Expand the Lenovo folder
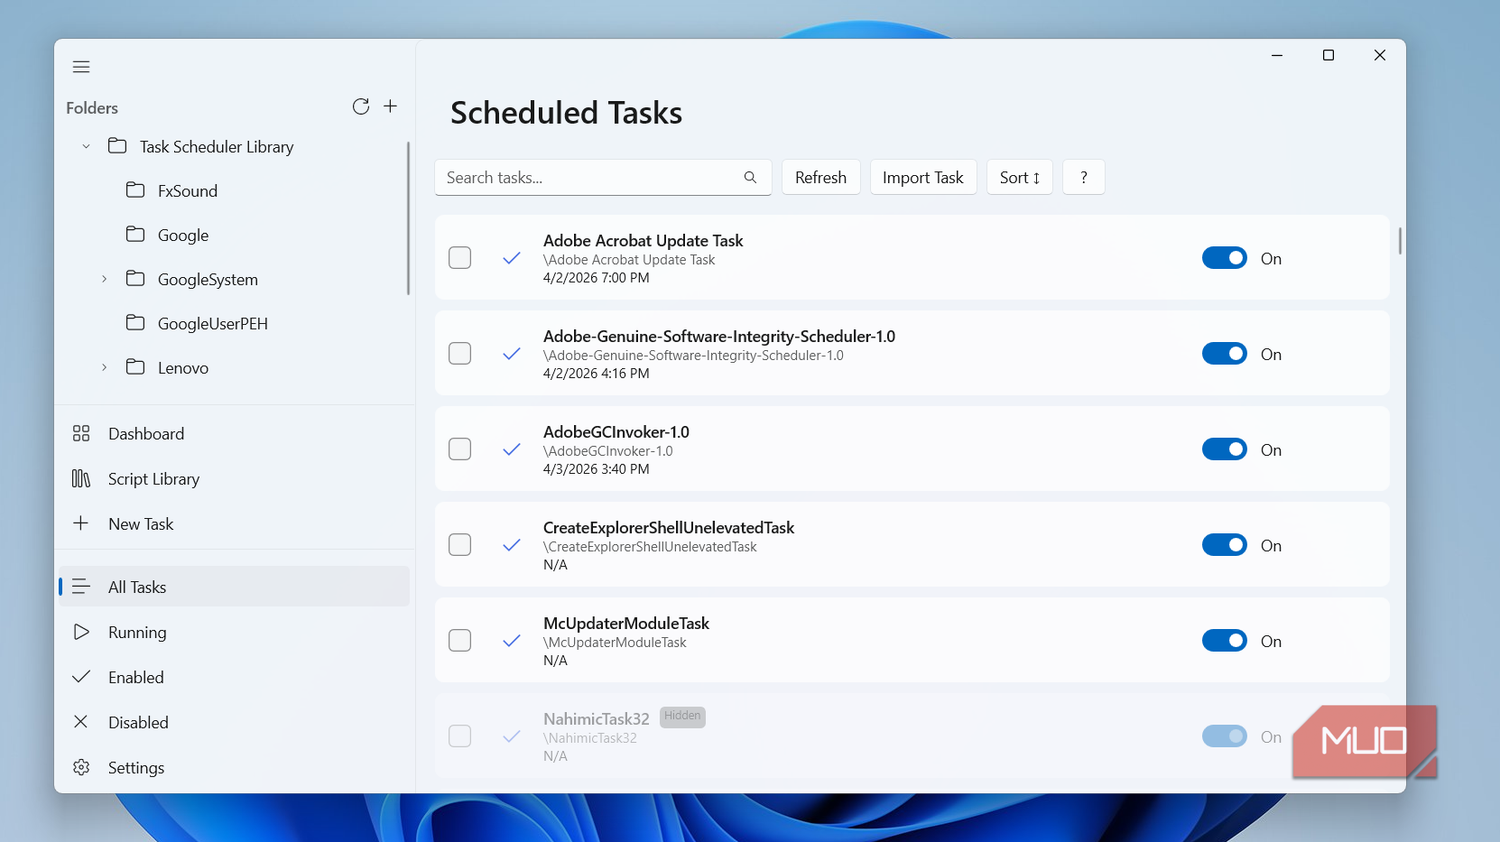 coord(104,367)
